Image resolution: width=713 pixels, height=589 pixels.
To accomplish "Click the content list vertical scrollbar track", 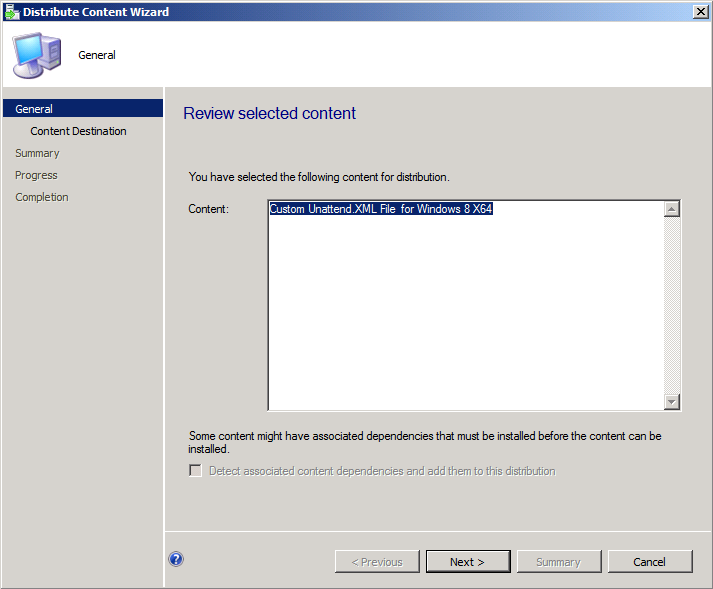I will pos(672,305).
